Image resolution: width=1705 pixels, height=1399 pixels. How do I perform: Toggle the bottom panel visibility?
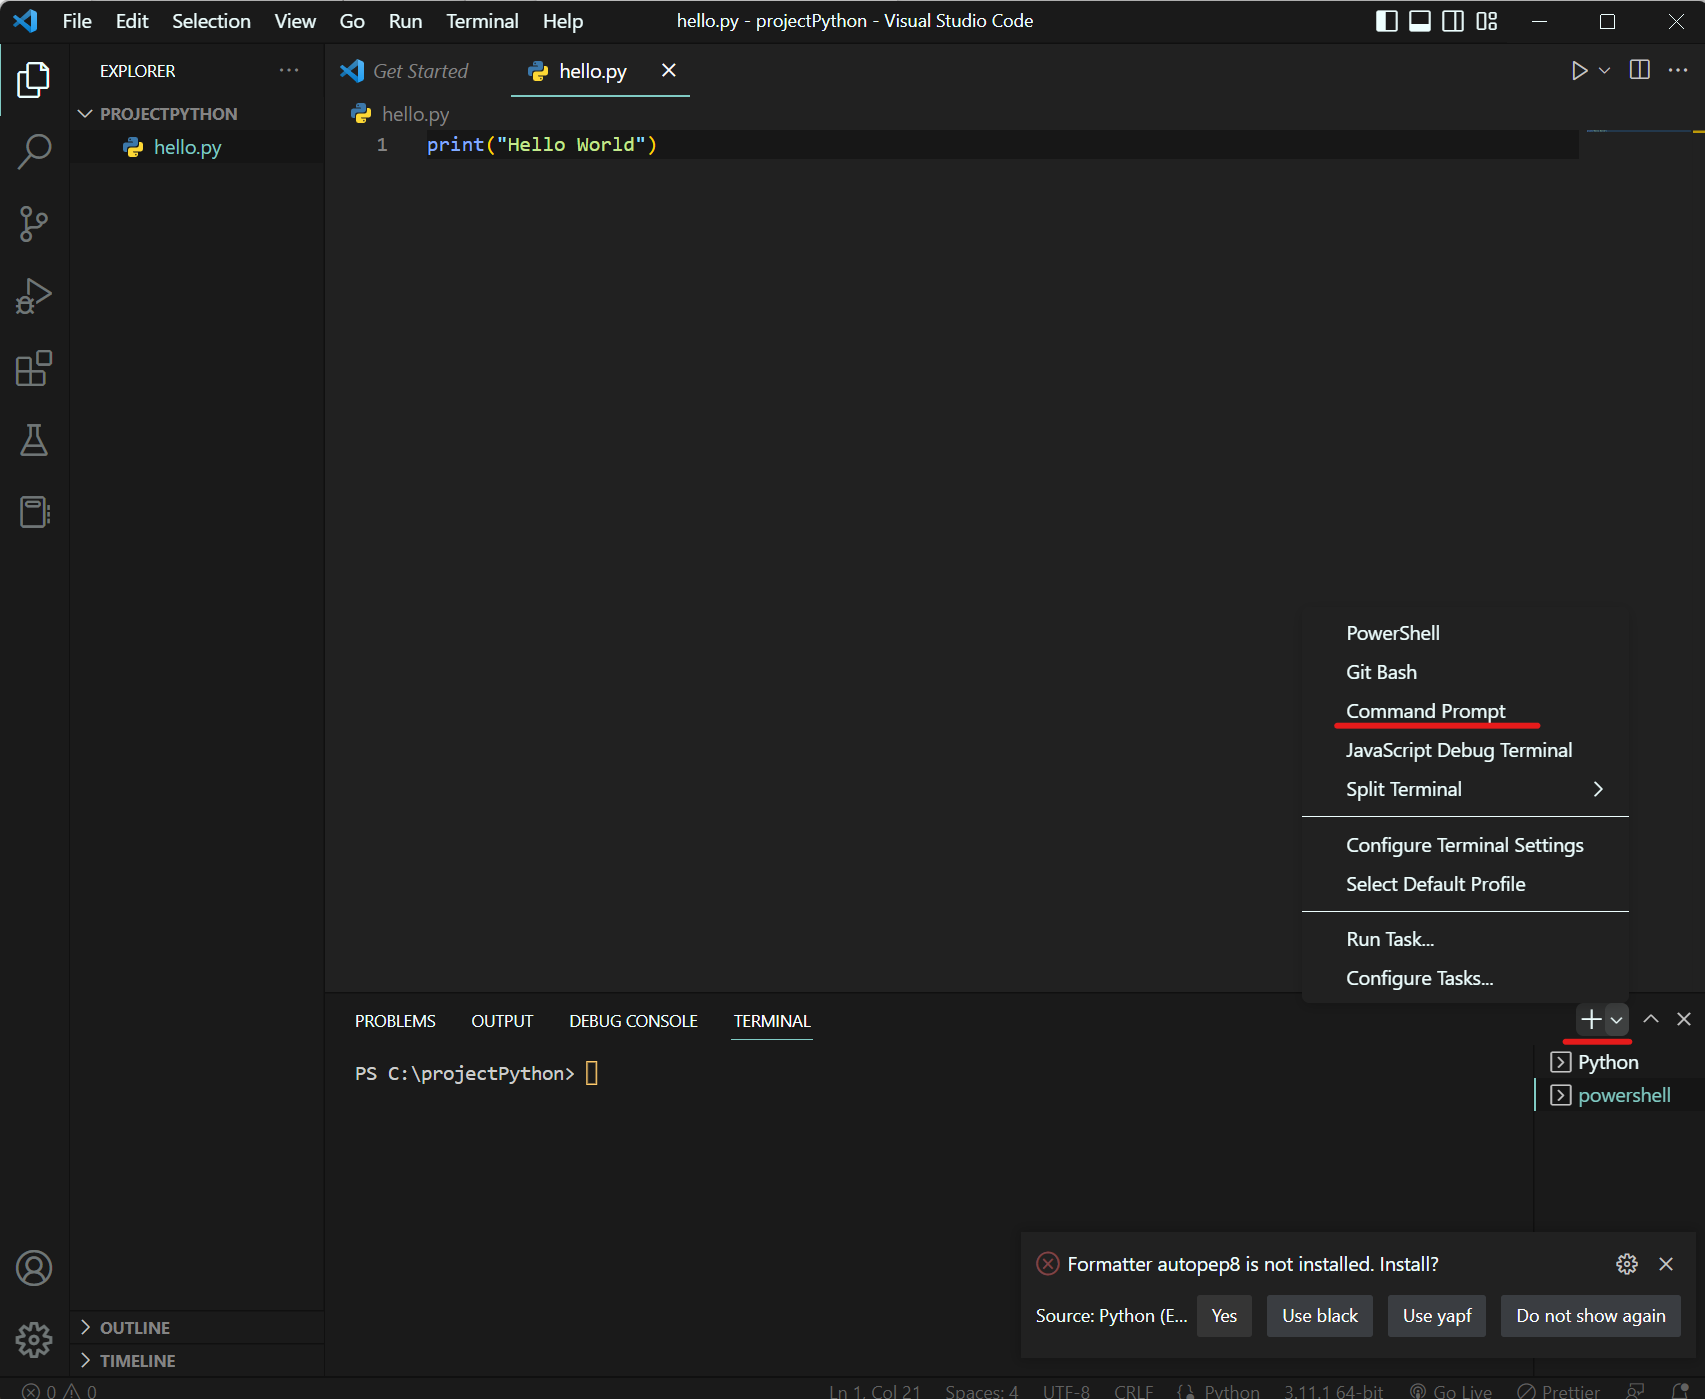[x=1420, y=21]
